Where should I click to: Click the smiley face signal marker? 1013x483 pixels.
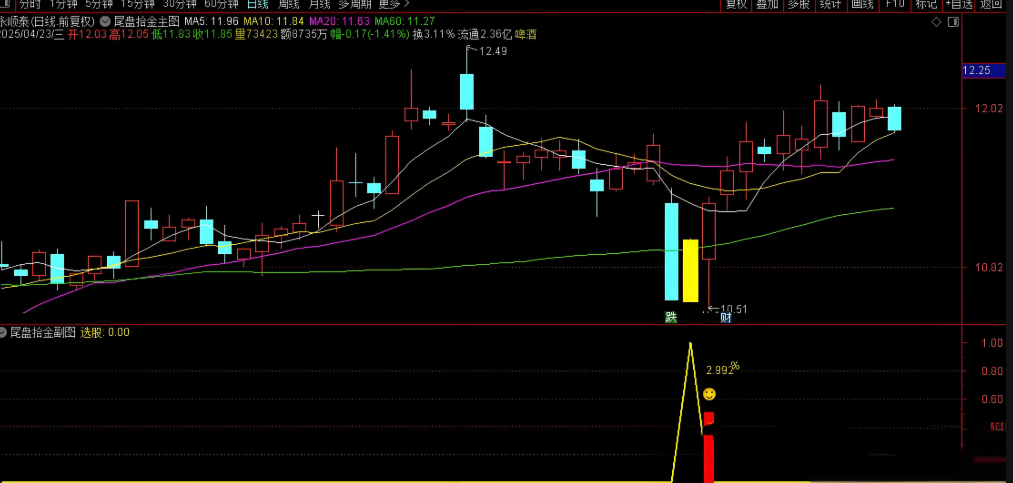(x=709, y=394)
